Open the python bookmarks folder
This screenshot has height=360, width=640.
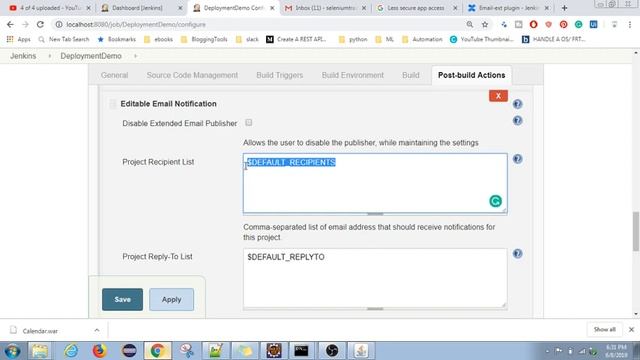[x=353, y=39]
